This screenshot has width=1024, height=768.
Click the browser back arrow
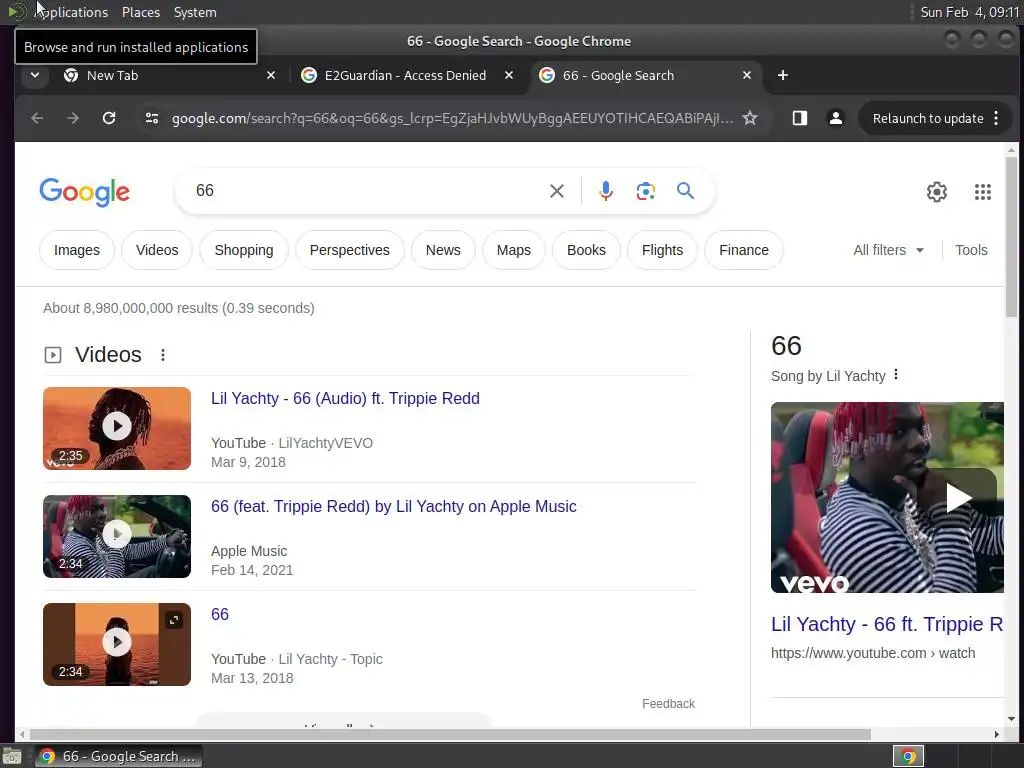click(37, 118)
